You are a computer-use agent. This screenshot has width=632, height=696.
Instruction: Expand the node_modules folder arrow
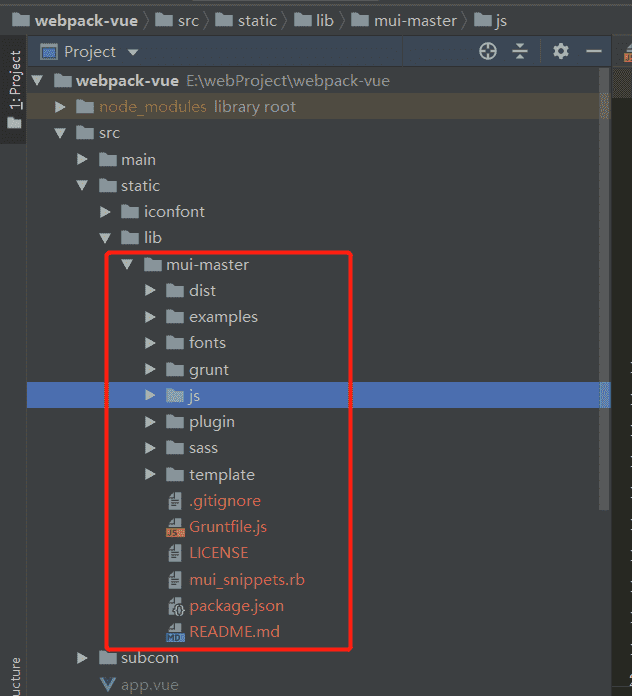click(x=61, y=107)
